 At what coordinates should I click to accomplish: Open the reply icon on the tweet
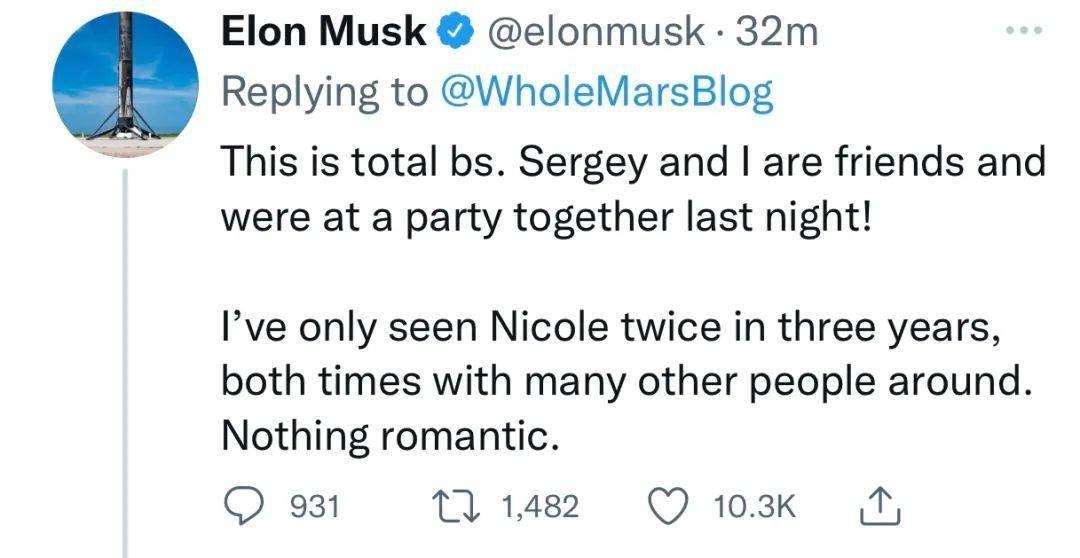(x=242, y=506)
